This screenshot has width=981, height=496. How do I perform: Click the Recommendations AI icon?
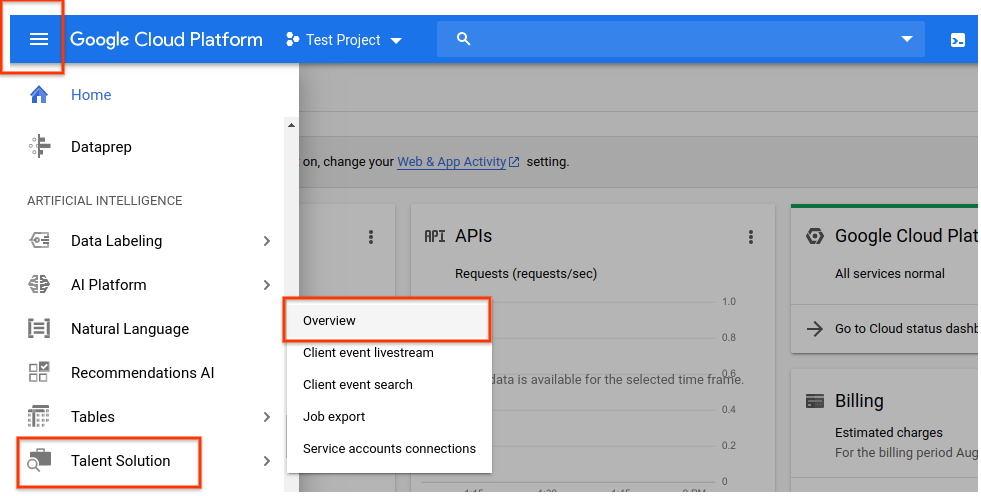tap(39, 373)
